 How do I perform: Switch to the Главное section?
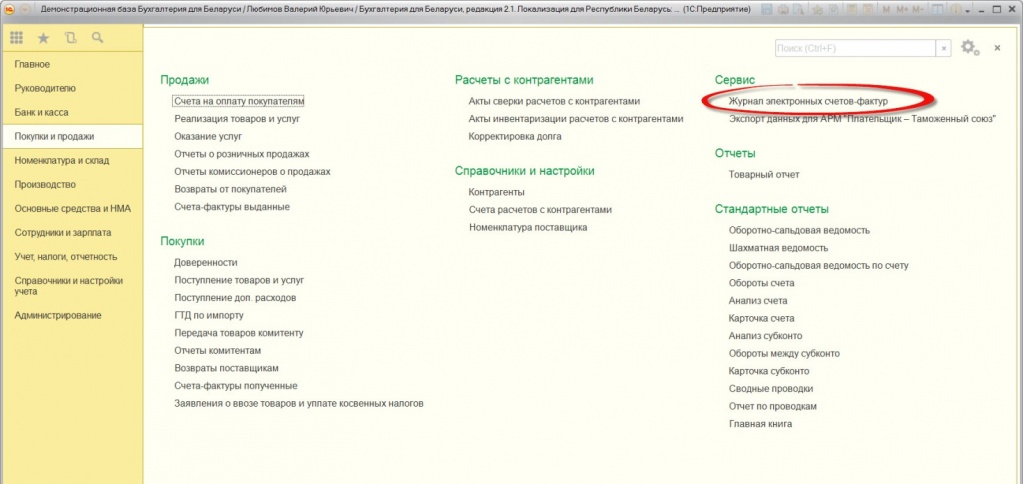(x=32, y=64)
